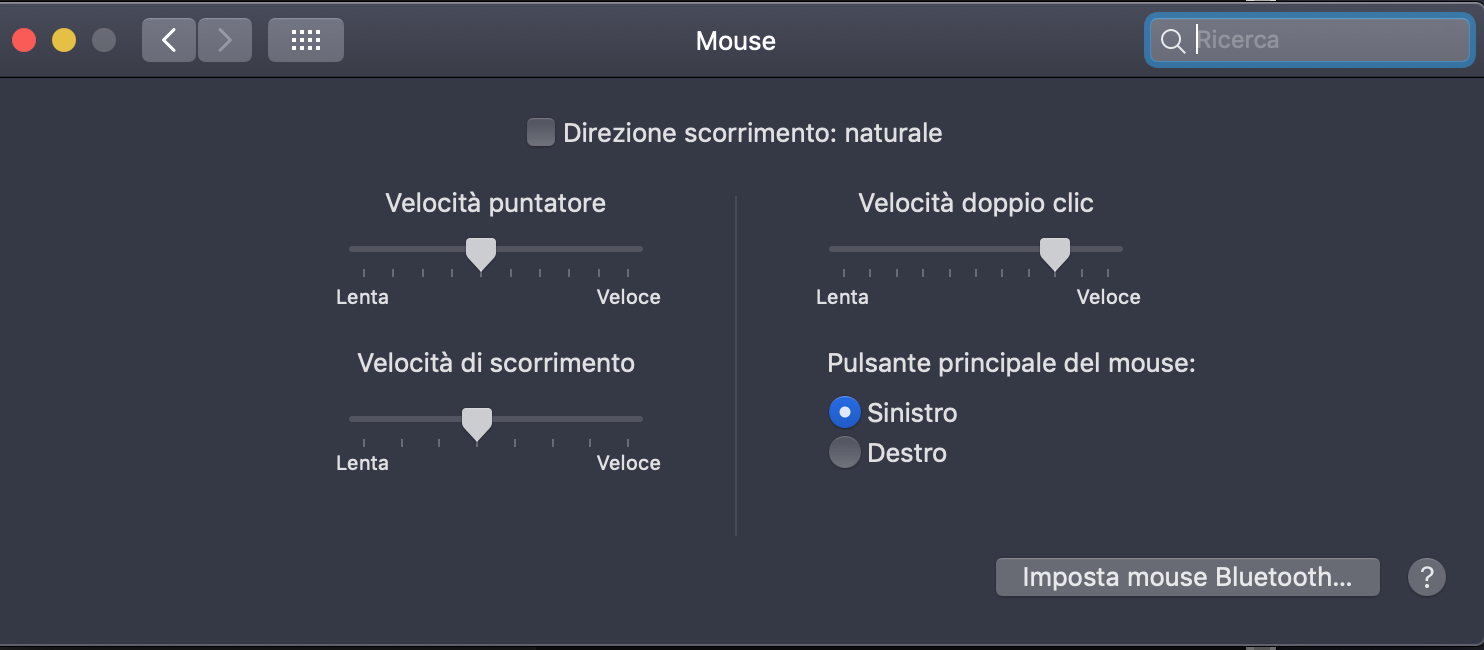Viewport: 1484px width, 650px height.
Task: Click the Velocità di scorrimento slider thumb
Action: point(477,423)
